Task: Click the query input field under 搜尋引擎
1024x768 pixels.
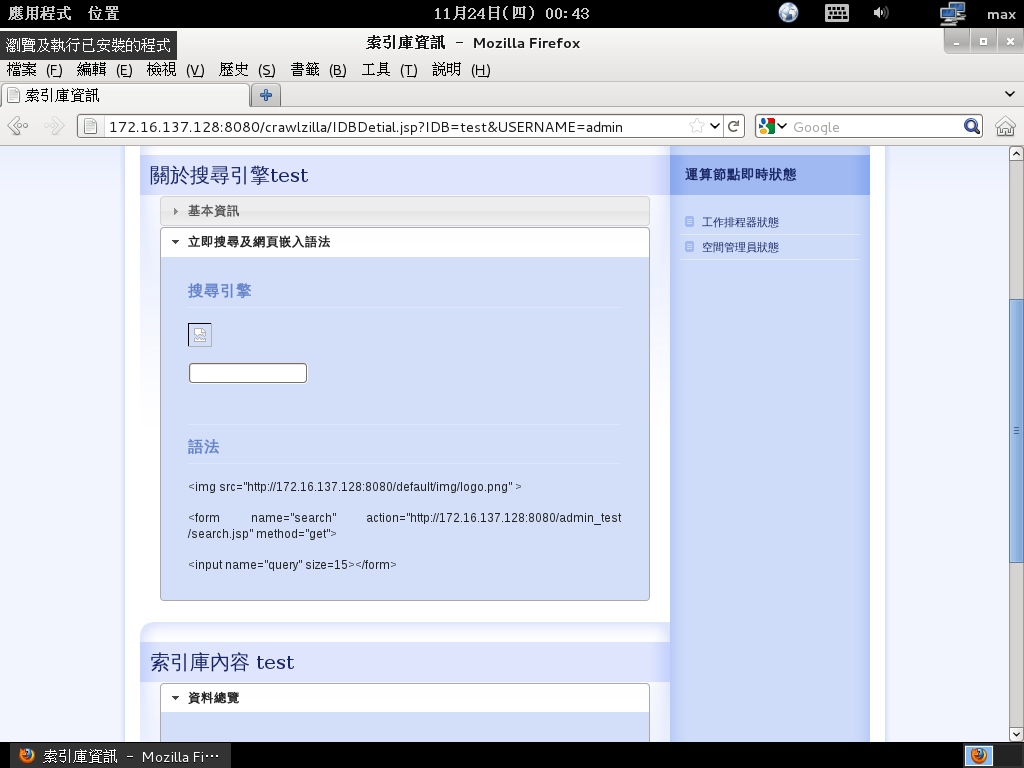Action: [248, 373]
